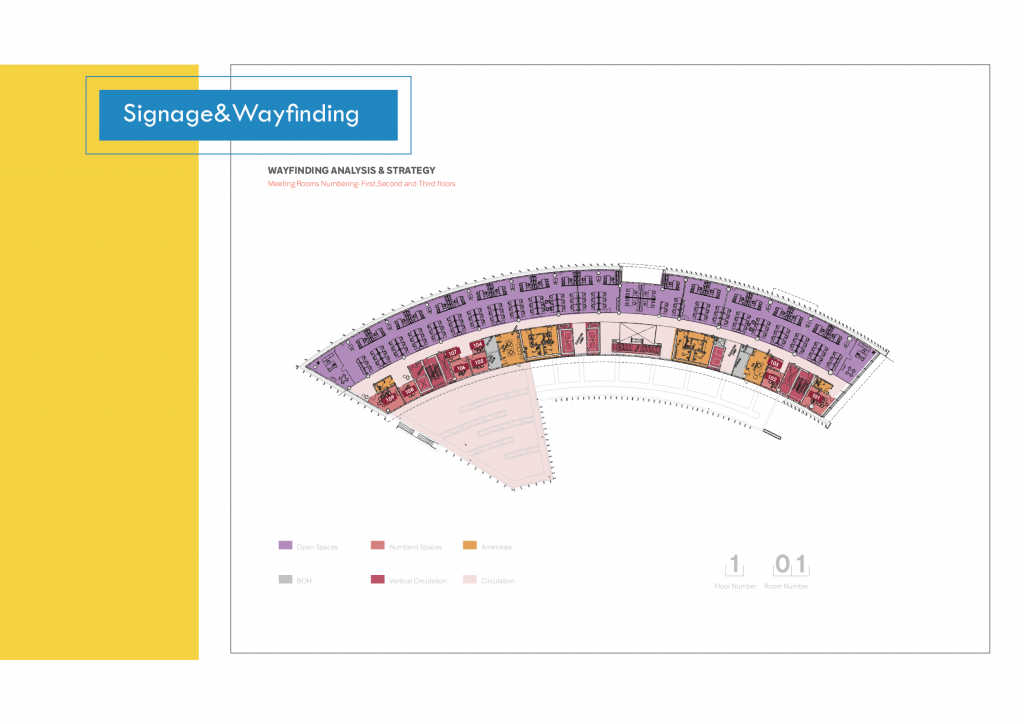The width and height of the screenshot is (1024, 724).
Task: Click the red Meeting Rooms Numbering subtitle
Action: [361, 184]
